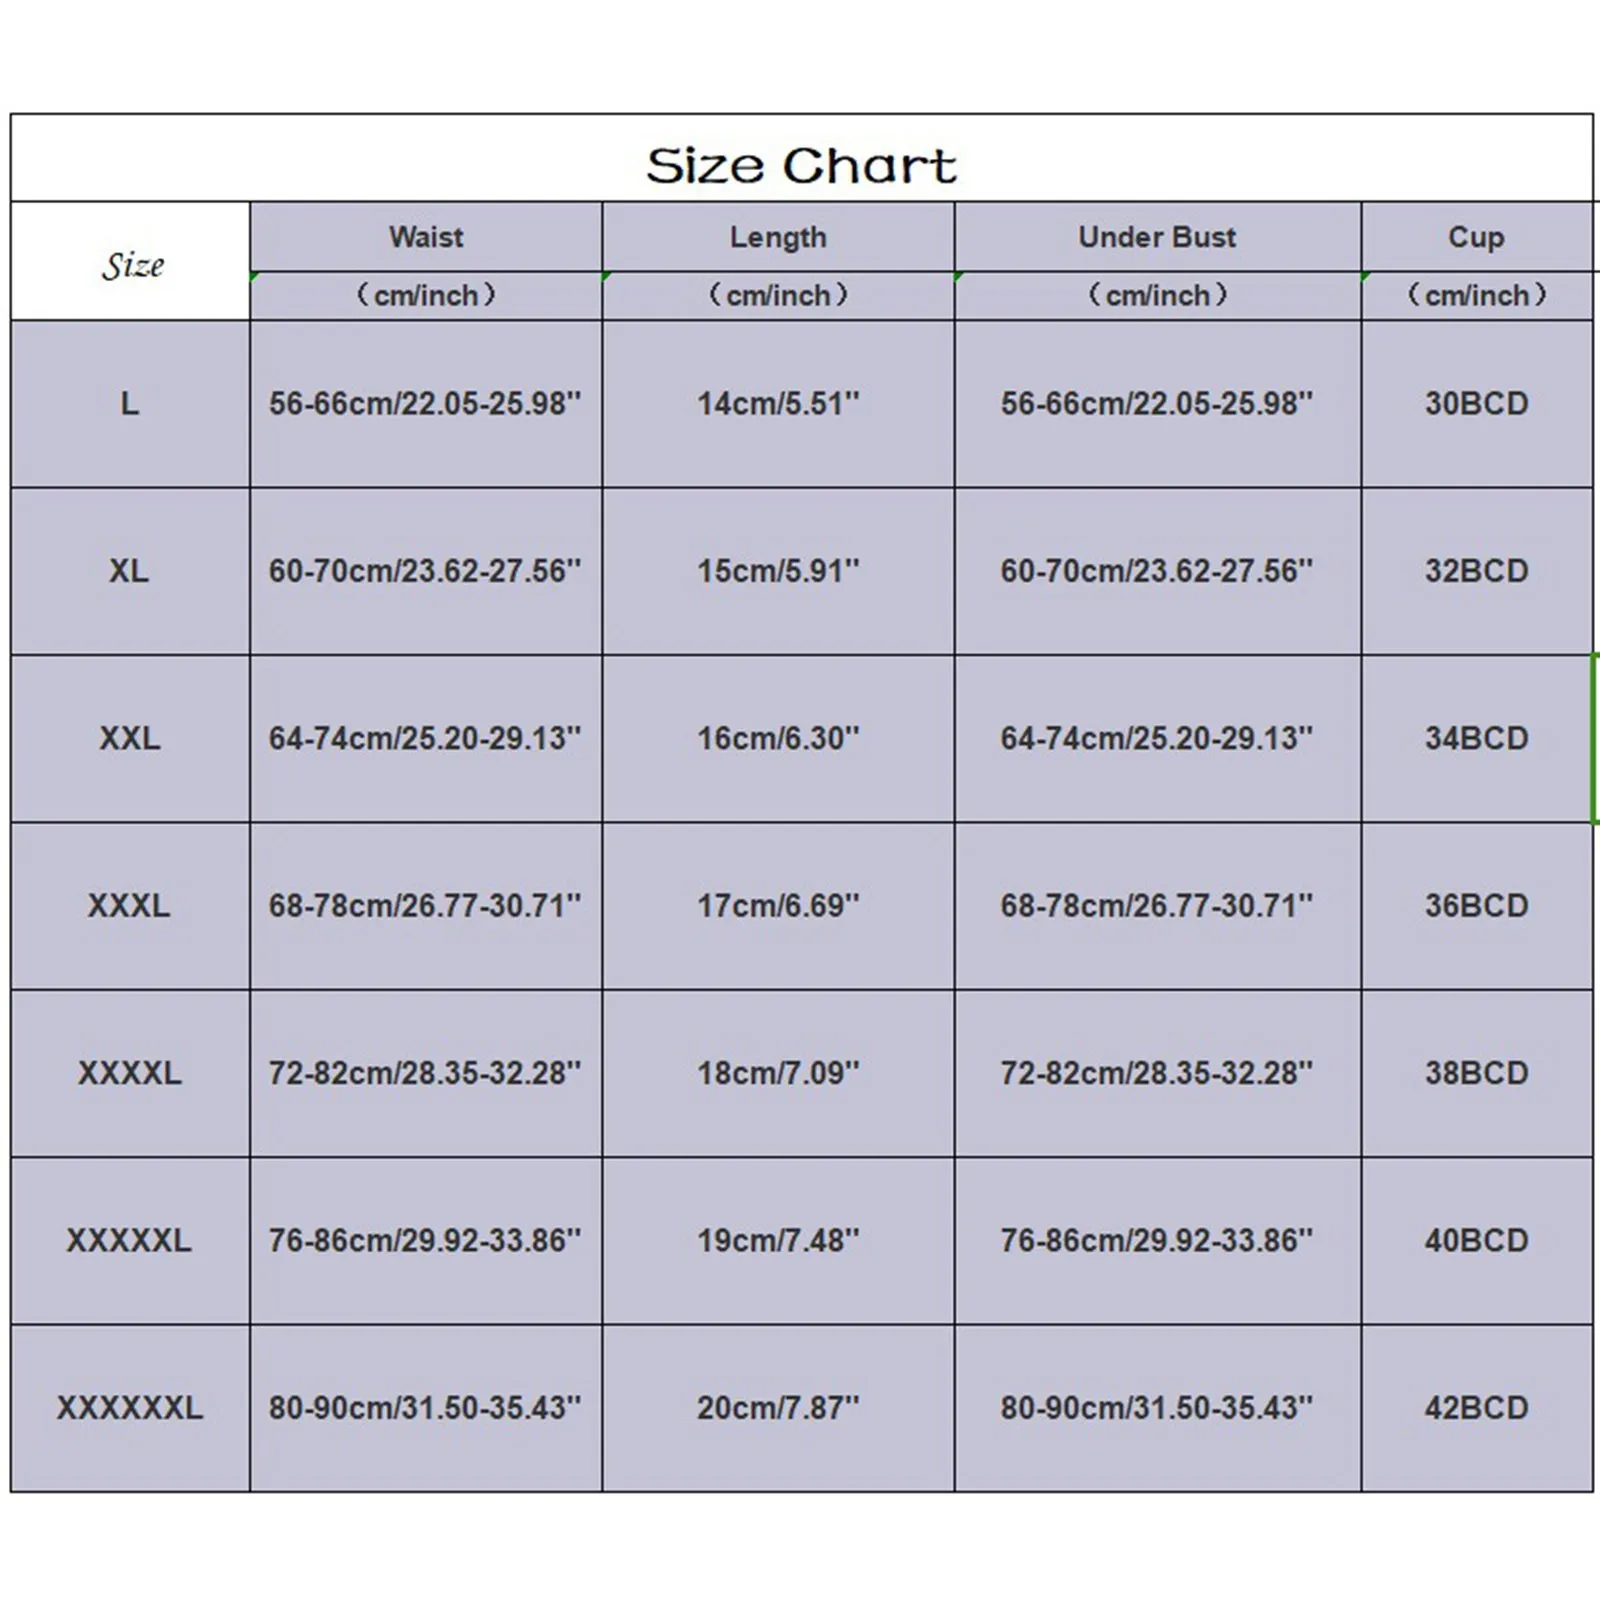Click the 38BCD cup cell
1600x1600 pixels.
1476,1073
